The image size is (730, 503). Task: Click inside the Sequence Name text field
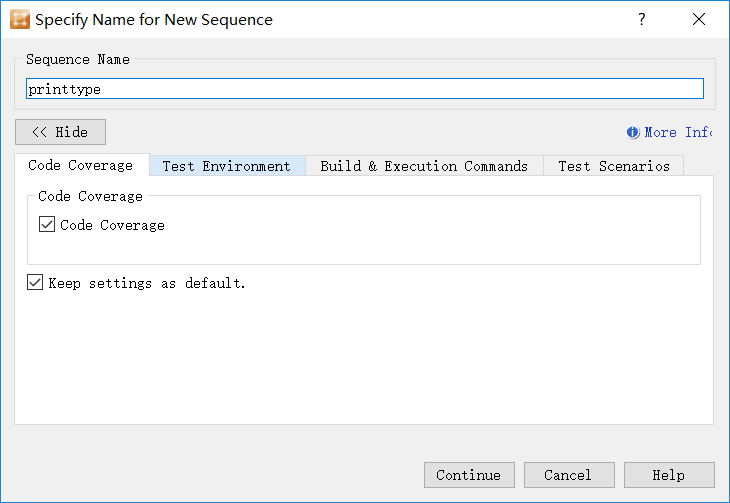click(364, 89)
